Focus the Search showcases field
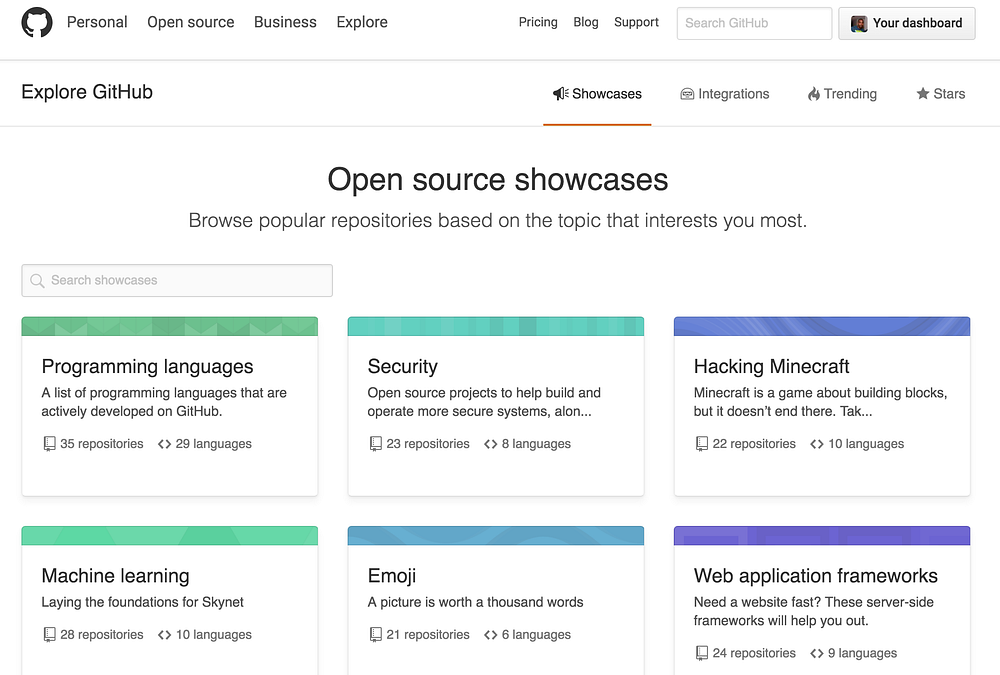This screenshot has height=675, width=1000. [177, 281]
